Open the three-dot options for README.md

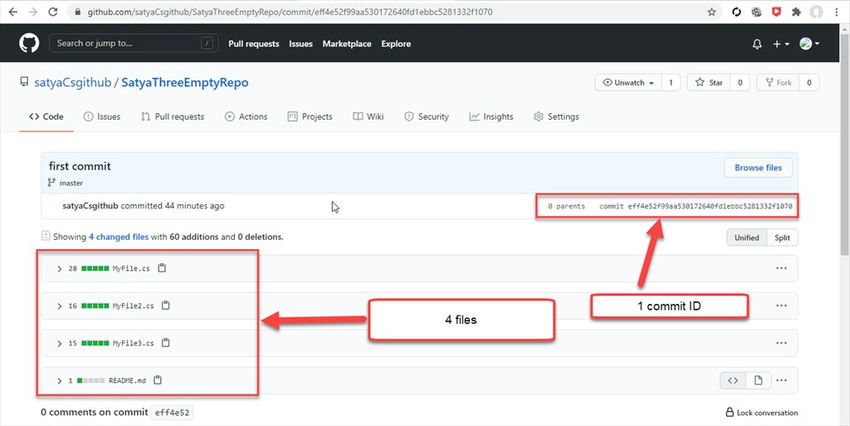point(781,380)
